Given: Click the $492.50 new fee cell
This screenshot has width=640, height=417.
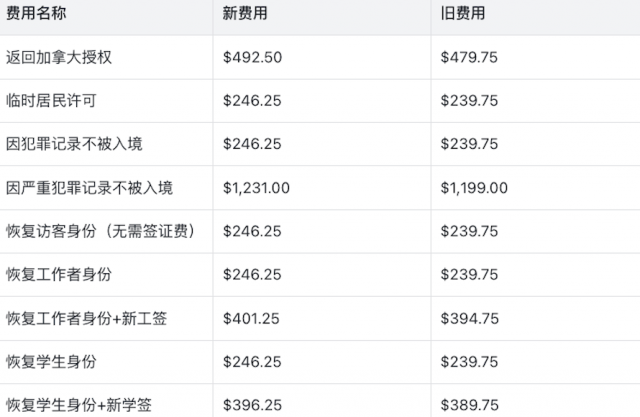Looking at the screenshot, I should (x=253, y=57).
